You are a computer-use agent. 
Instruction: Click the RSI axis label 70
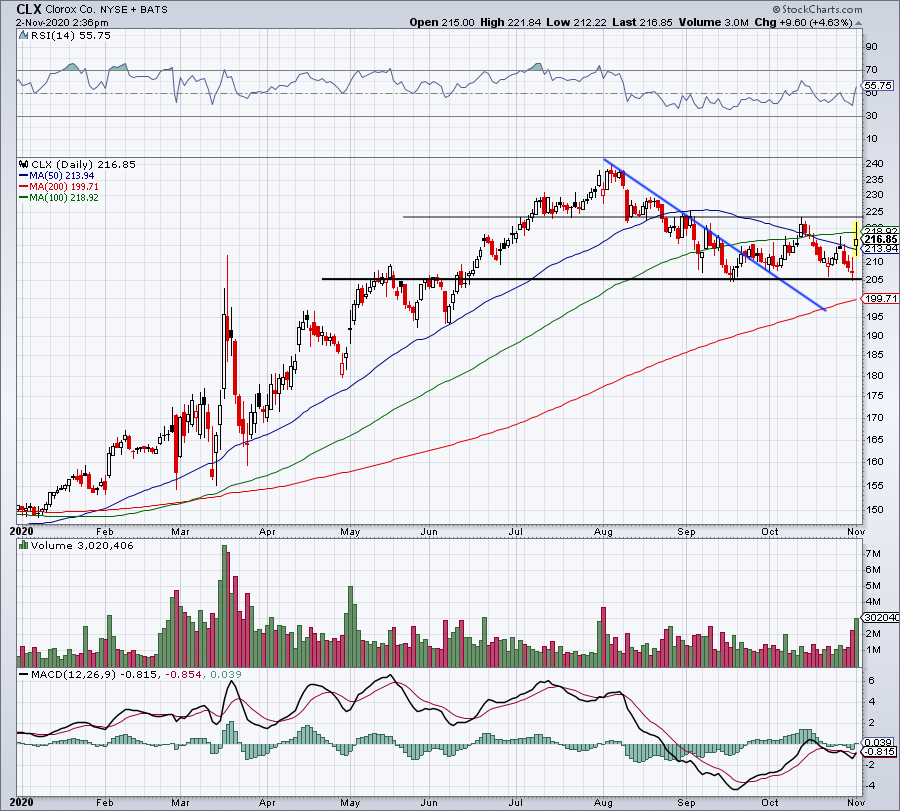tap(871, 70)
